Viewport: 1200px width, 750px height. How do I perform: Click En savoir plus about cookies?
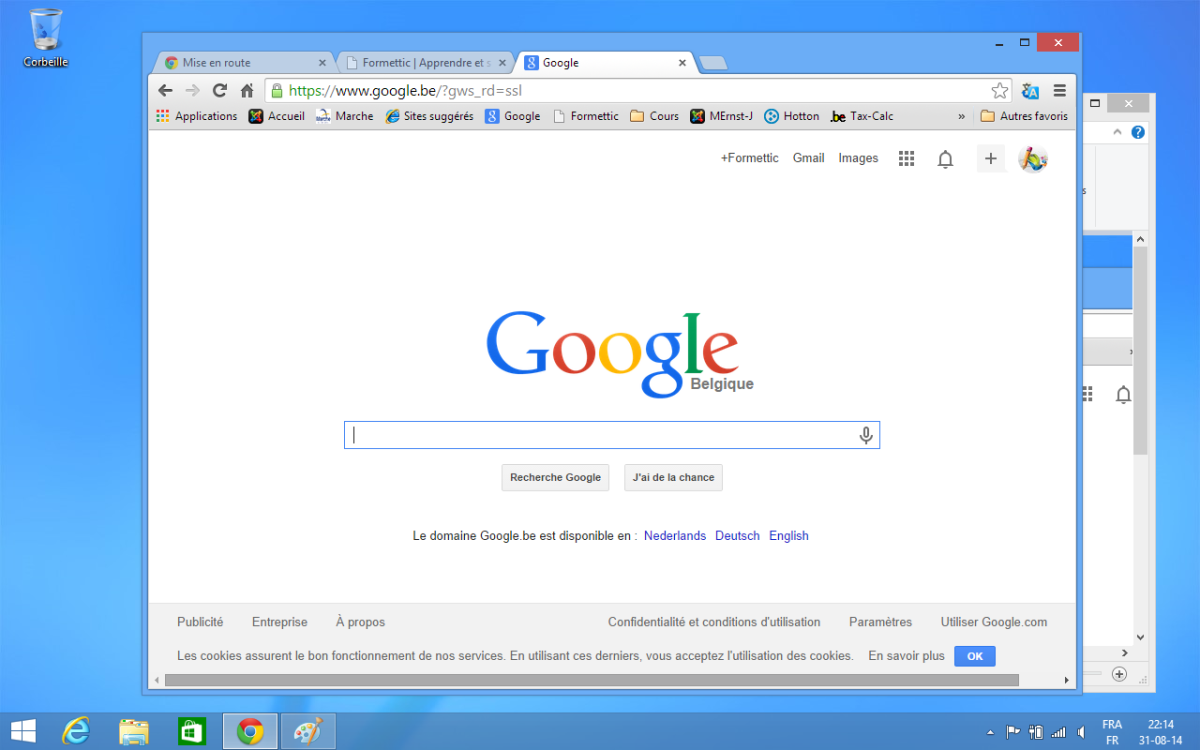point(906,656)
